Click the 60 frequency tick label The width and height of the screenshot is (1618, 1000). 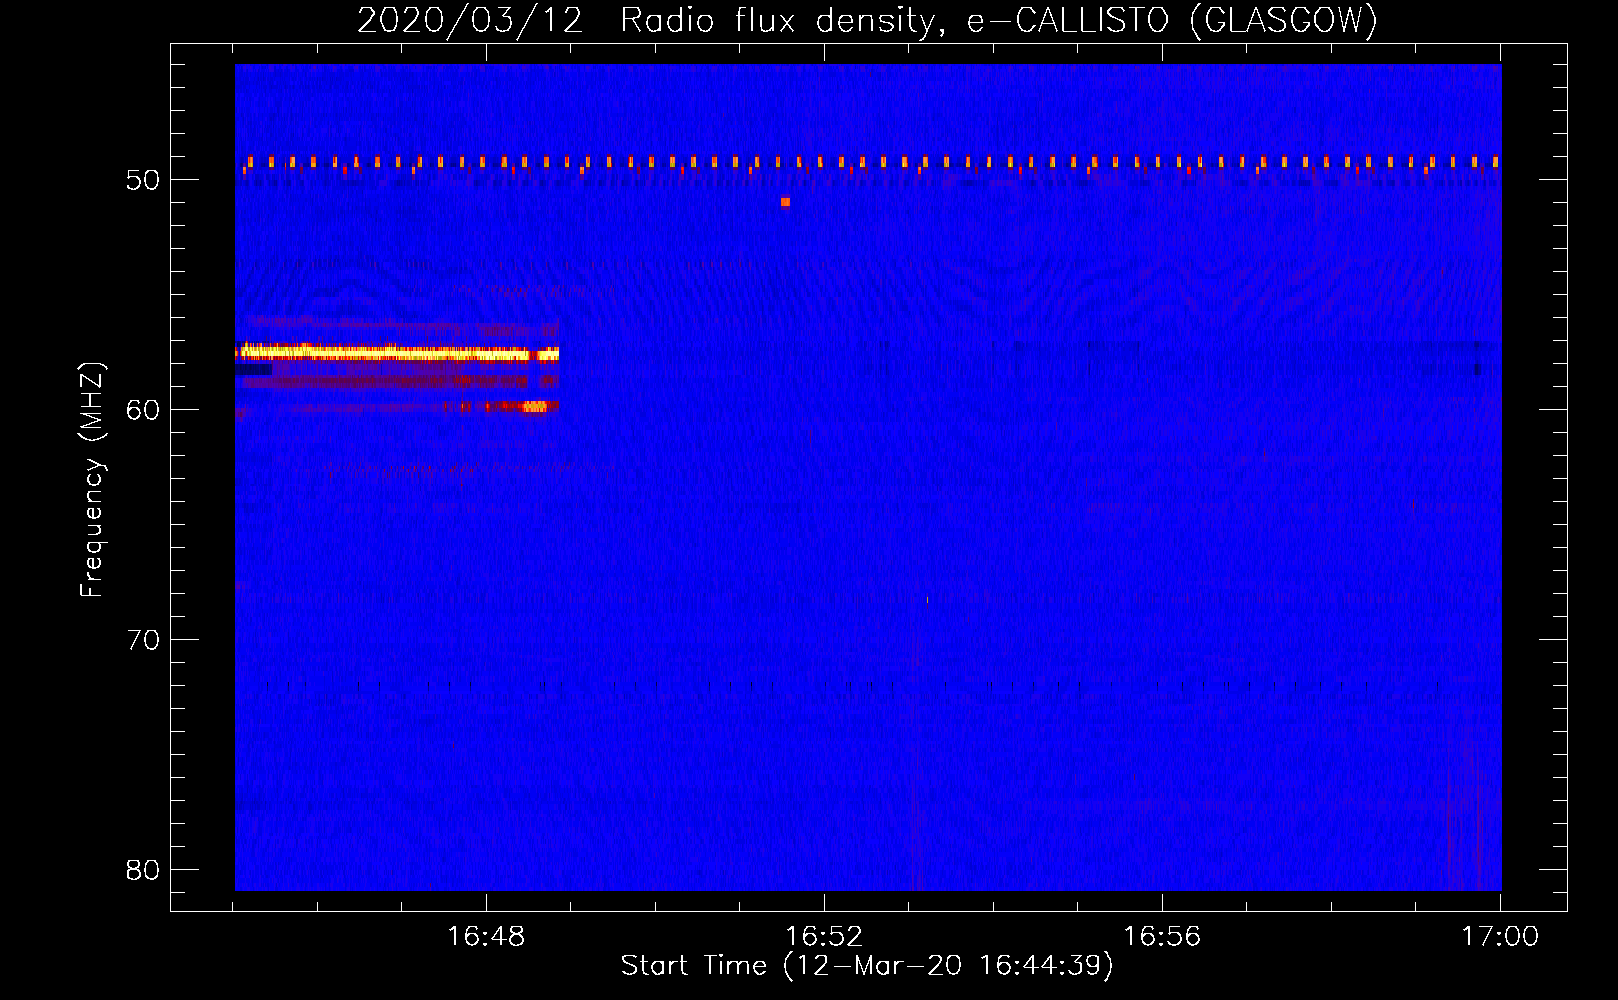pyautogui.click(x=143, y=410)
